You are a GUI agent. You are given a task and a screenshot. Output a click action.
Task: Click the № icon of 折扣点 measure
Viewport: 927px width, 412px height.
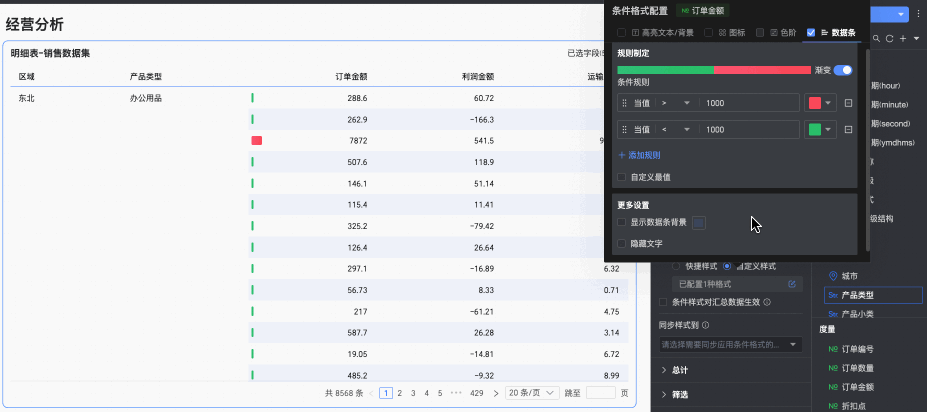pyautogui.click(x=833, y=406)
